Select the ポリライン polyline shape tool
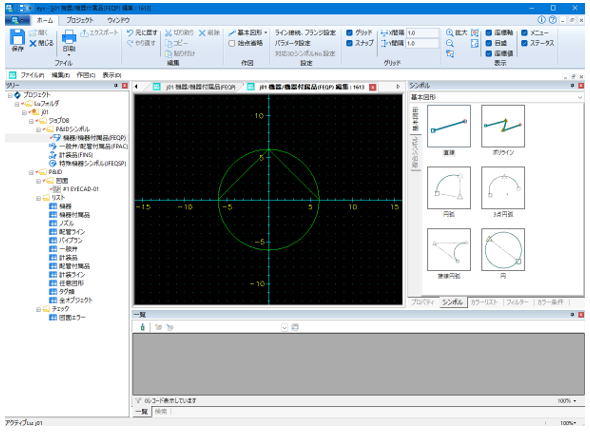 (503, 126)
